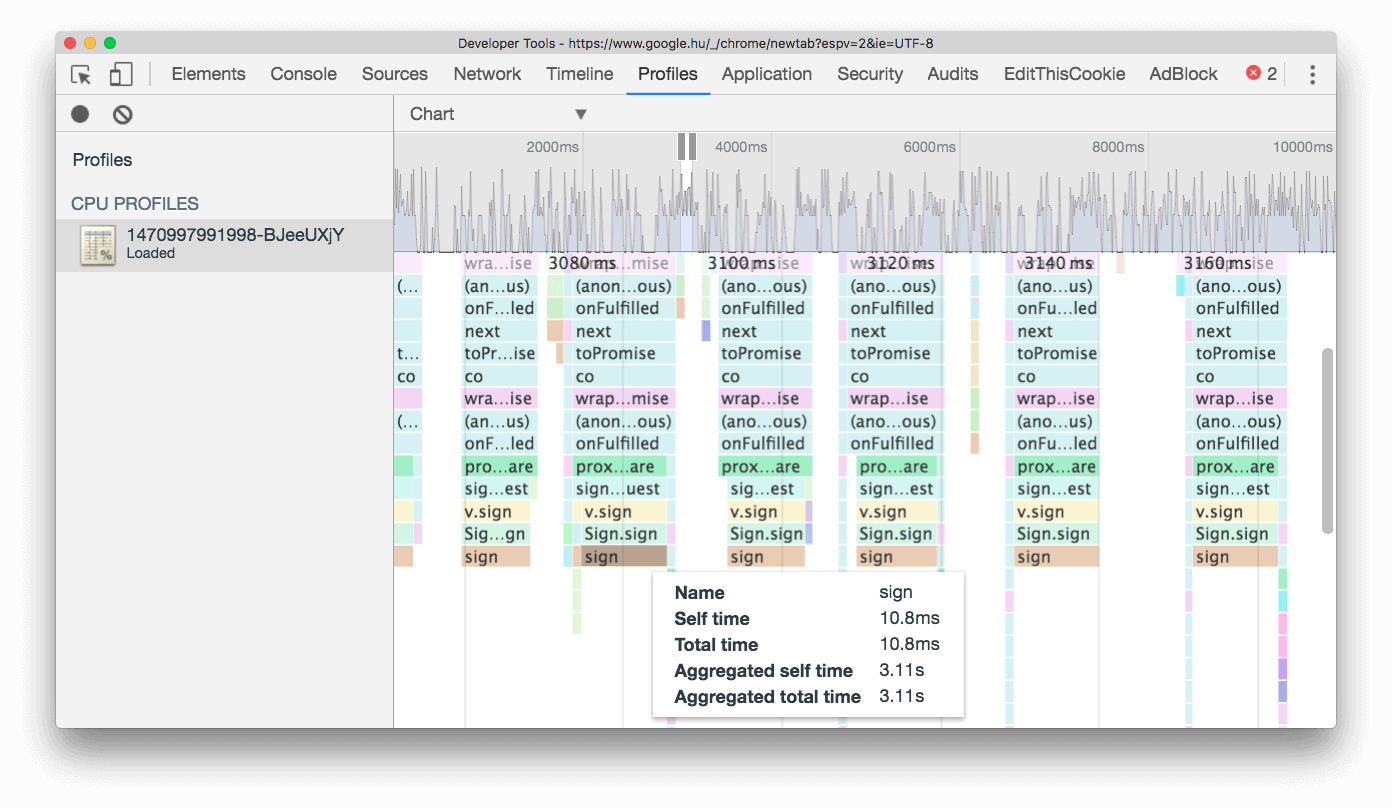
Task: Open the Security tab
Action: (x=870, y=74)
